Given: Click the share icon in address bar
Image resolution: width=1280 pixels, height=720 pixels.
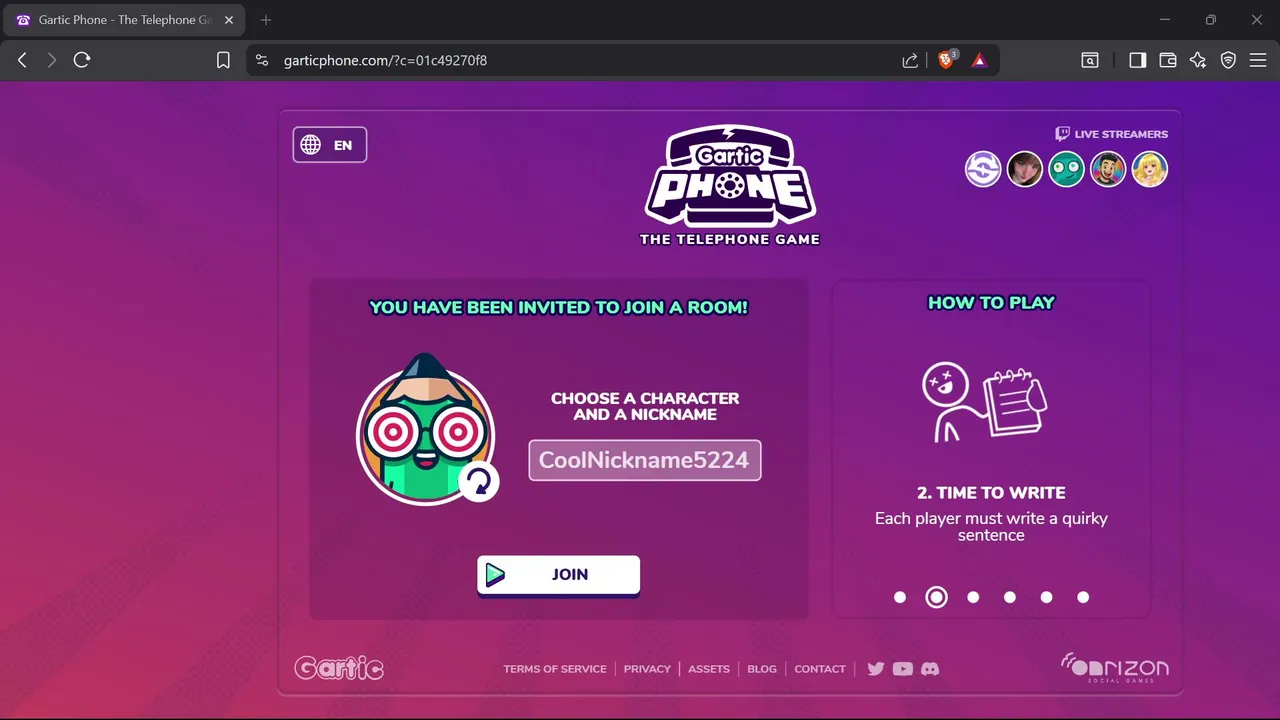Looking at the screenshot, I should pyautogui.click(x=910, y=60).
